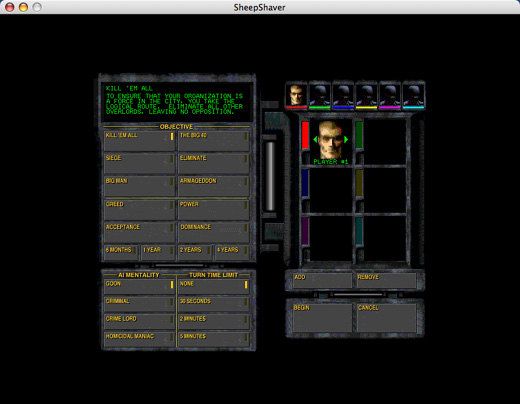
Task: Show next portrait with right green arrow
Action: pos(346,139)
